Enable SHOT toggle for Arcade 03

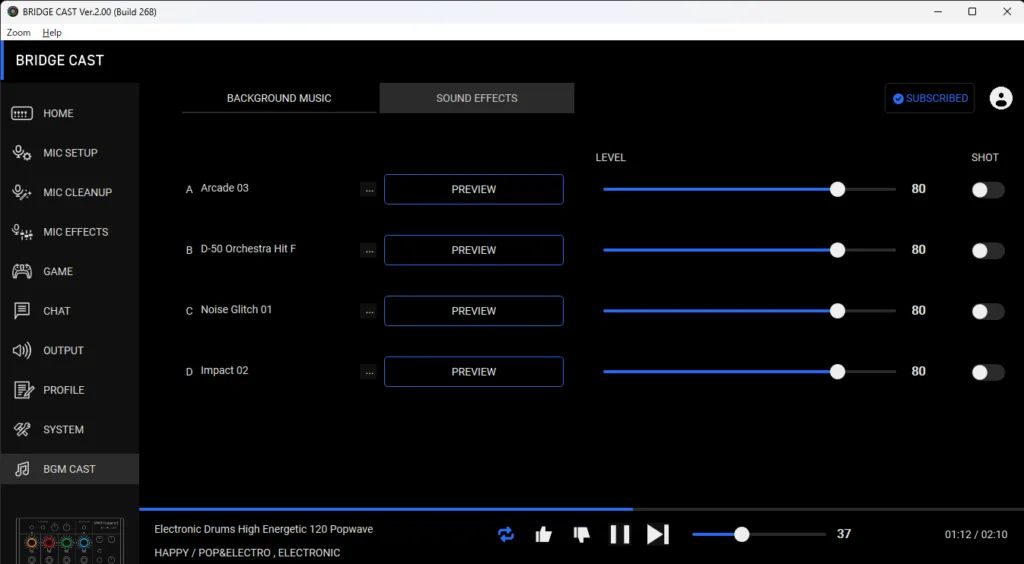987,190
